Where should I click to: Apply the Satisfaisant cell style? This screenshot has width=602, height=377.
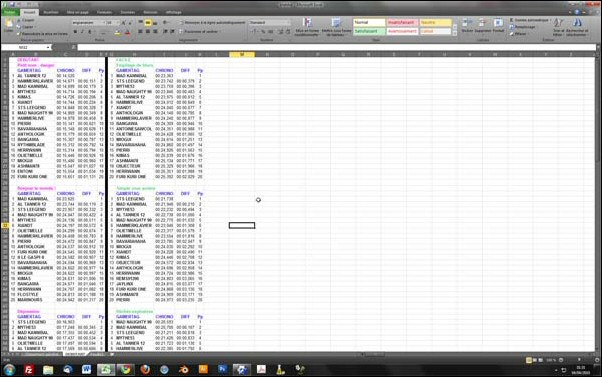tap(369, 31)
